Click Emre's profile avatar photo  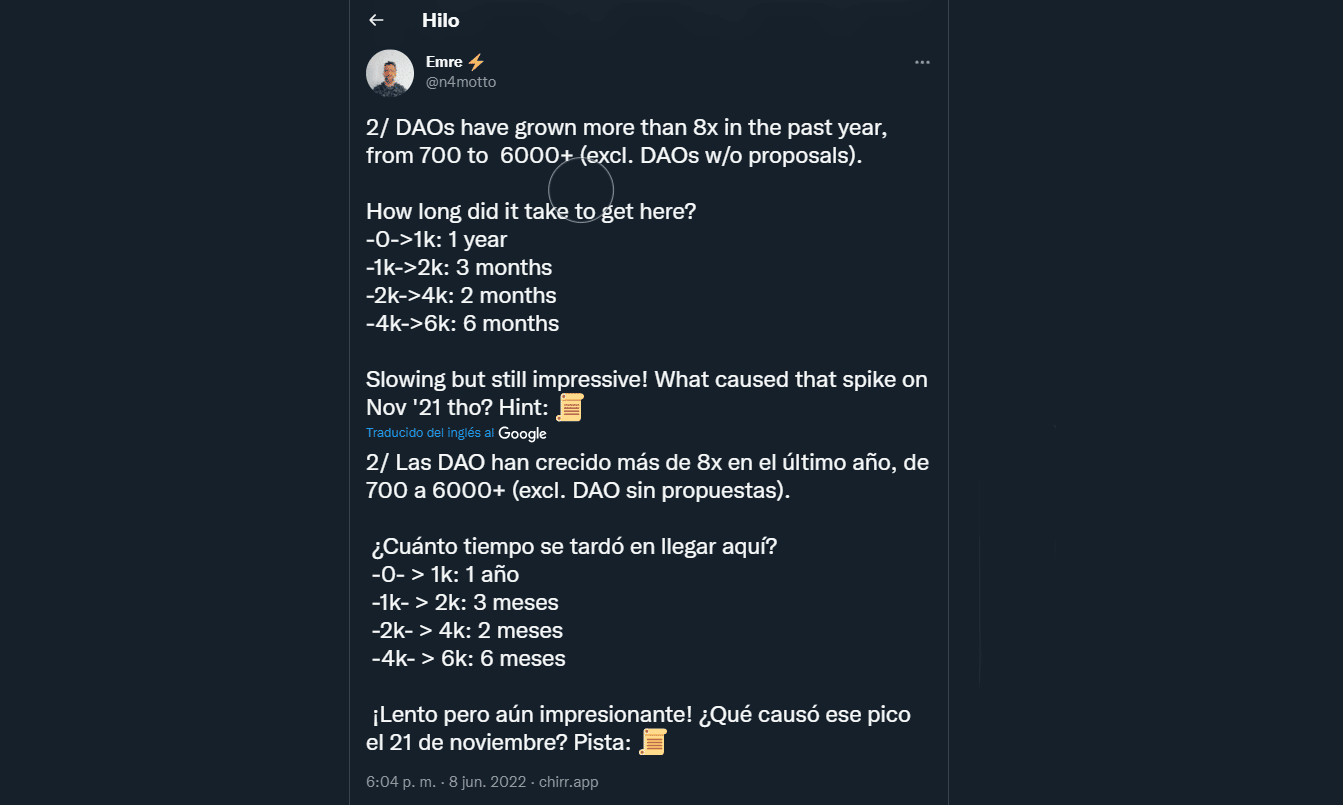coord(390,73)
